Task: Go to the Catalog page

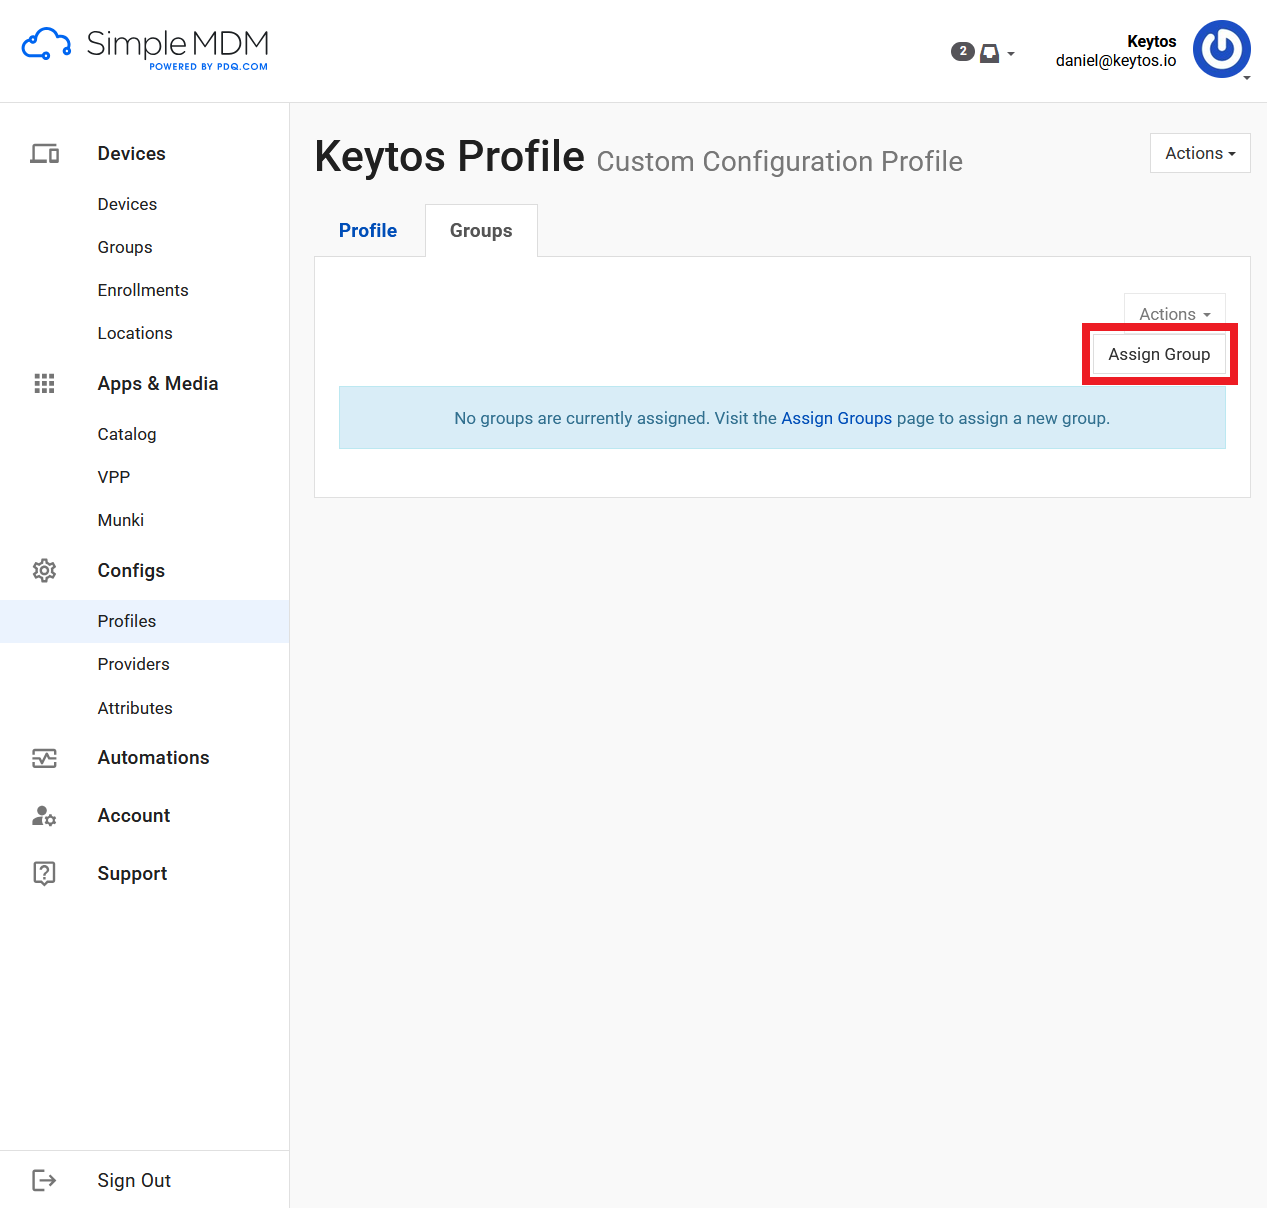Action: click(127, 434)
